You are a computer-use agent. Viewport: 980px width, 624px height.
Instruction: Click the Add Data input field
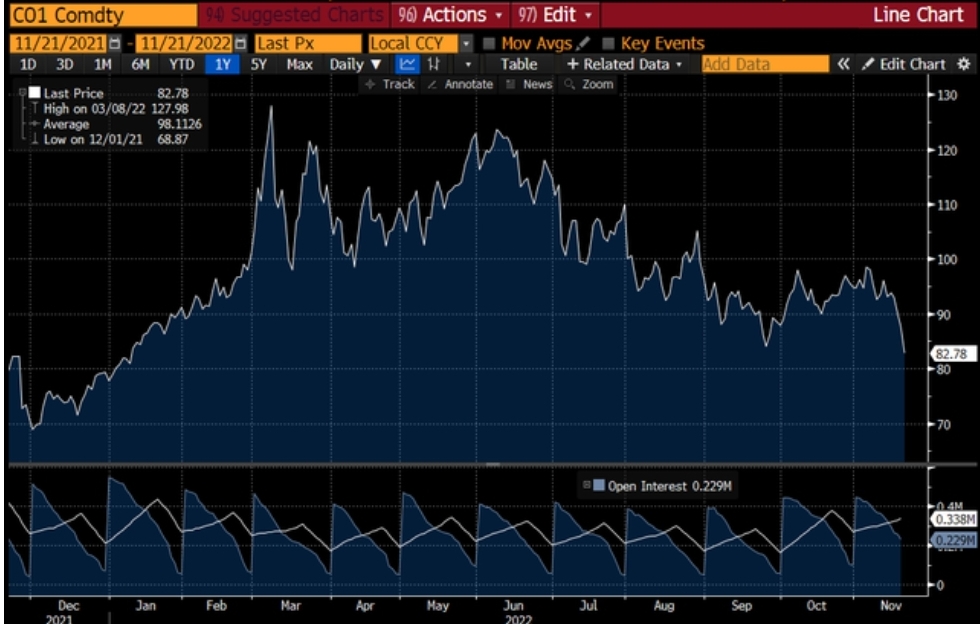pyautogui.click(x=765, y=64)
